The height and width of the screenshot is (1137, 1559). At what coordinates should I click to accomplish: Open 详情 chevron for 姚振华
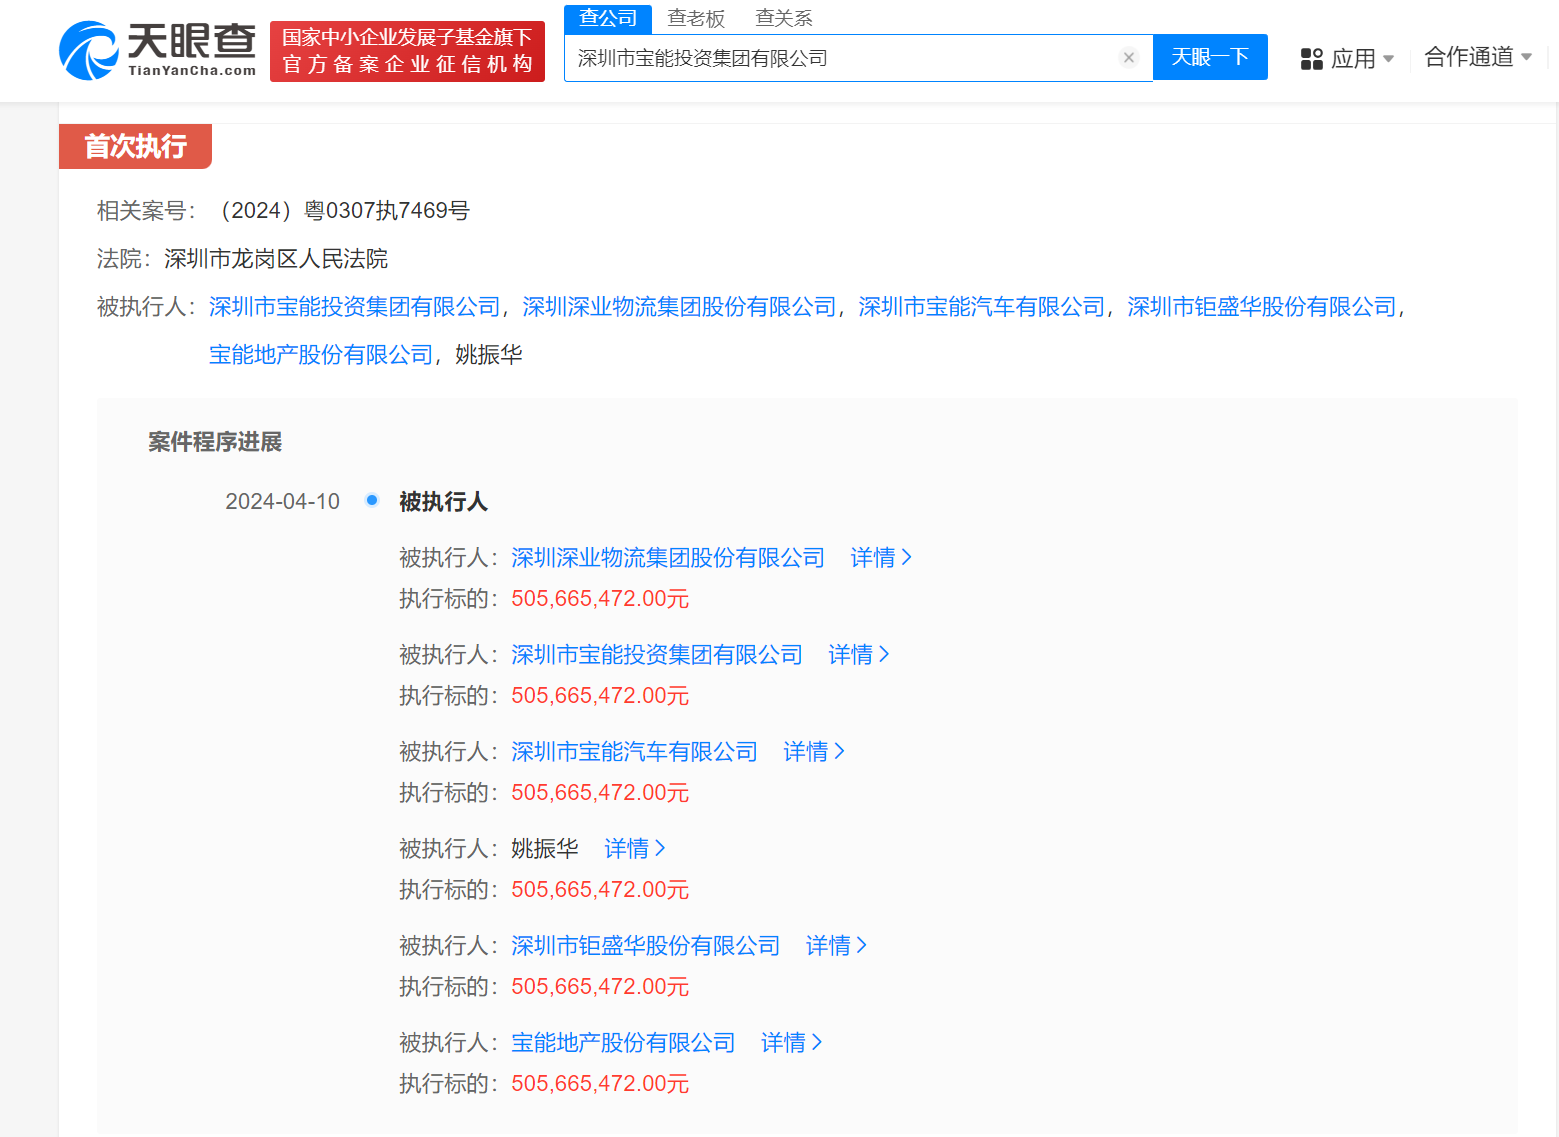(634, 848)
